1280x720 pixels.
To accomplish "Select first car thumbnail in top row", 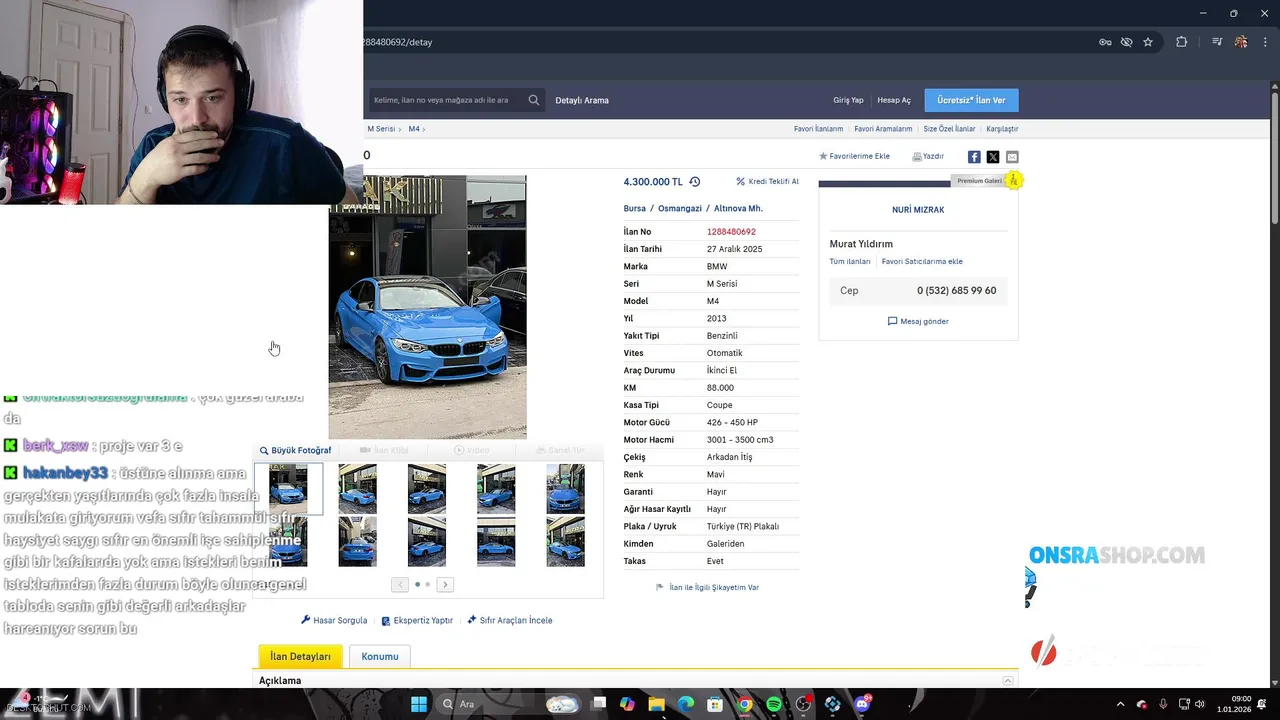I will pyautogui.click(x=288, y=489).
